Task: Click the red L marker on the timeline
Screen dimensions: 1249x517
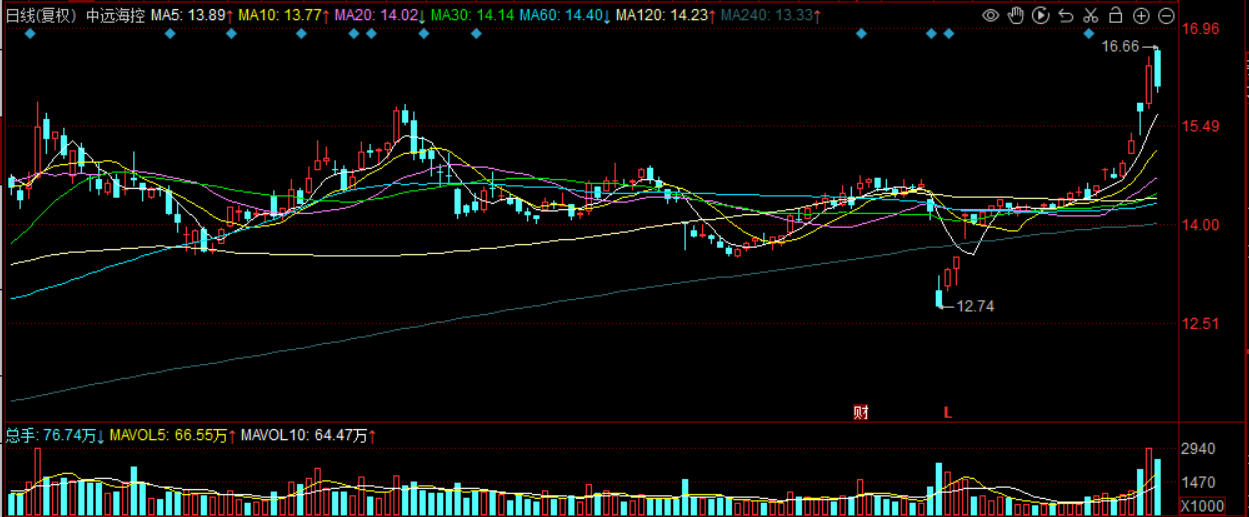Action: tap(947, 412)
